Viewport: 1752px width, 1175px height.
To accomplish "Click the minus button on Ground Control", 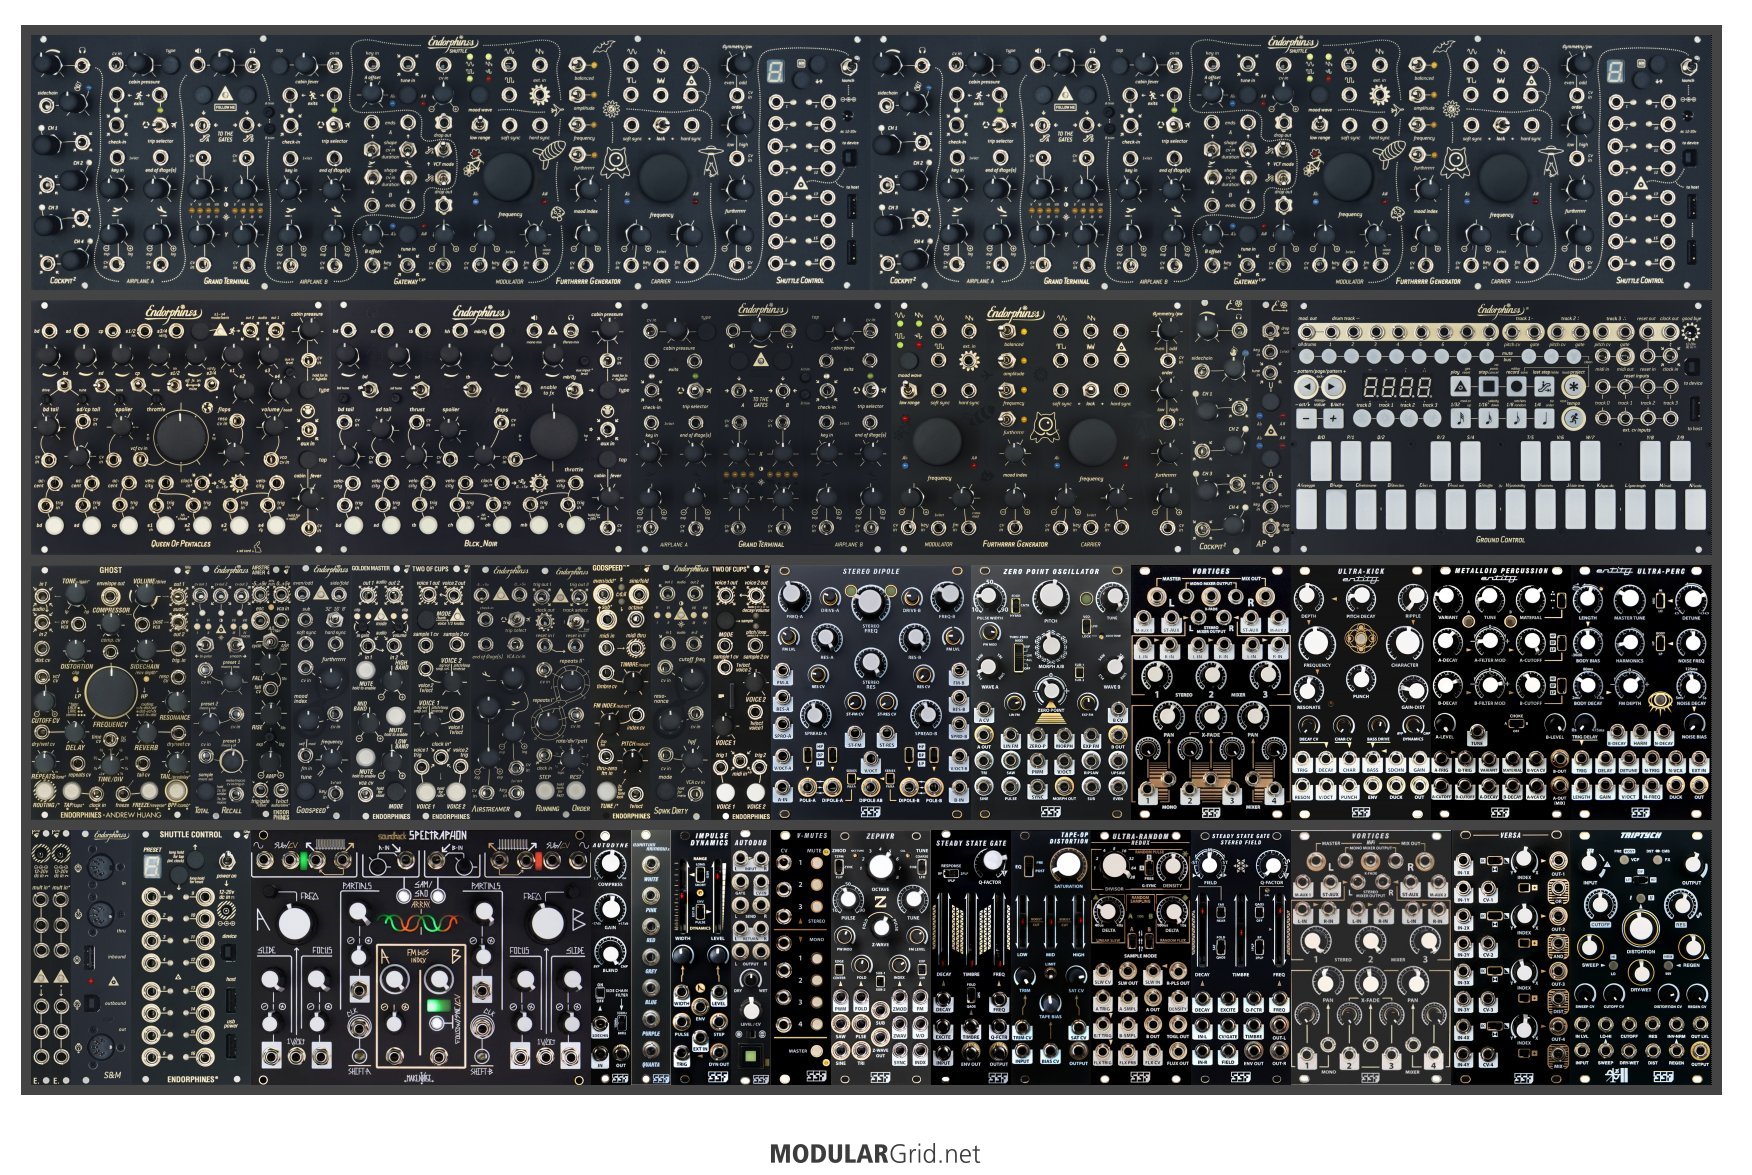I will pos(1305,417).
